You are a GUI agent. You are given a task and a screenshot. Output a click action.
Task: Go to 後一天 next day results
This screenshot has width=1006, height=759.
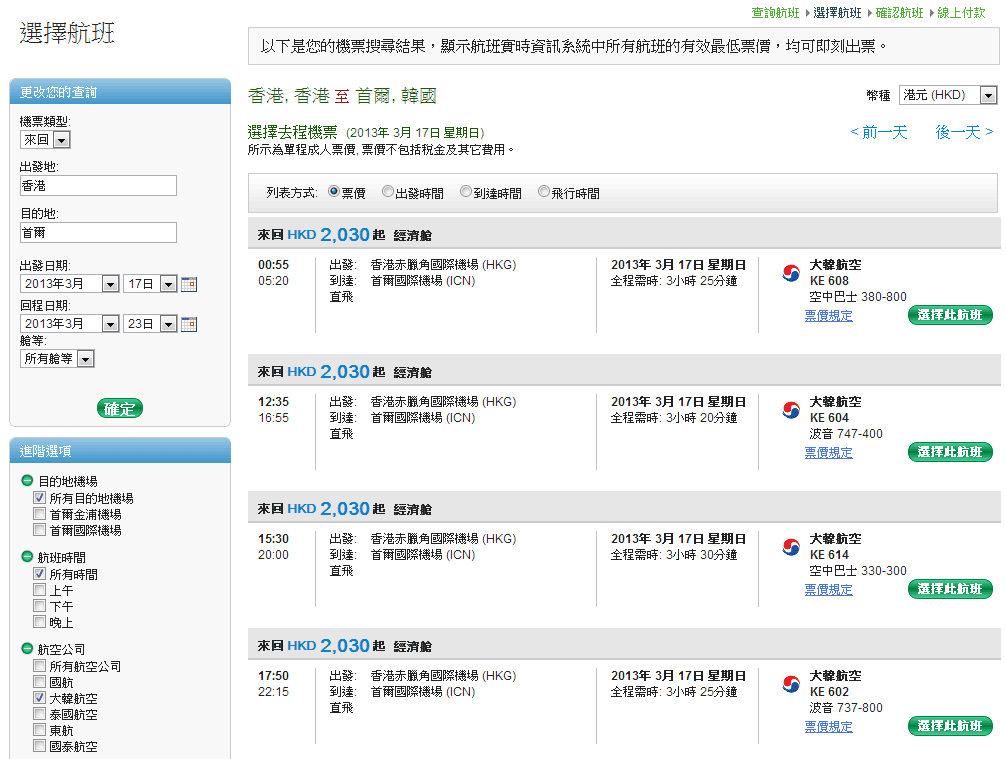pyautogui.click(x=964, y=132)
